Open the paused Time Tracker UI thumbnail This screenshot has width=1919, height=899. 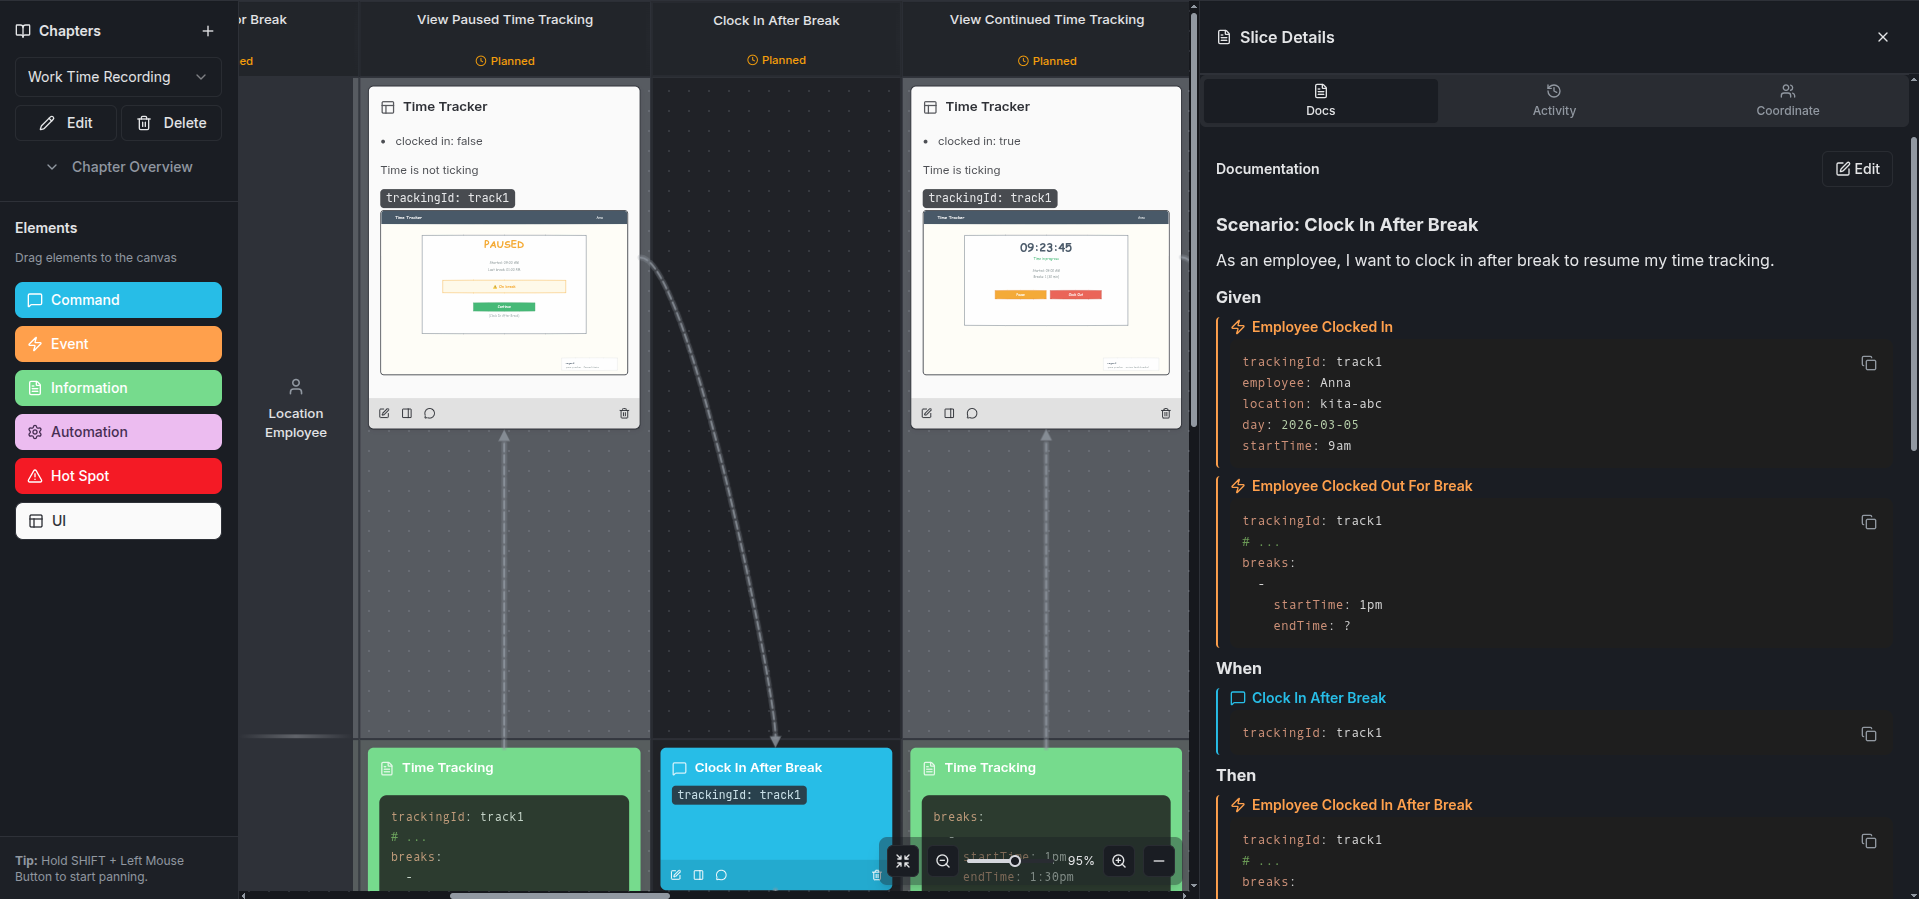[504, 292]
